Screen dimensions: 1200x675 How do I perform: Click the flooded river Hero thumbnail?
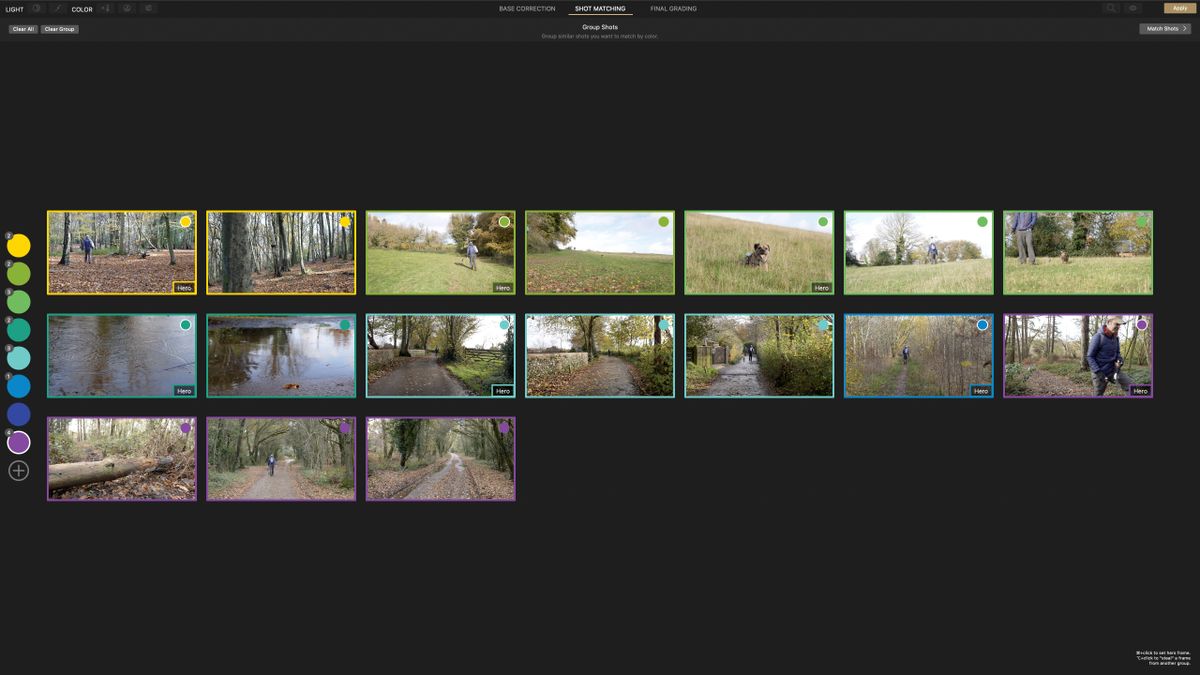click(121, 354)
